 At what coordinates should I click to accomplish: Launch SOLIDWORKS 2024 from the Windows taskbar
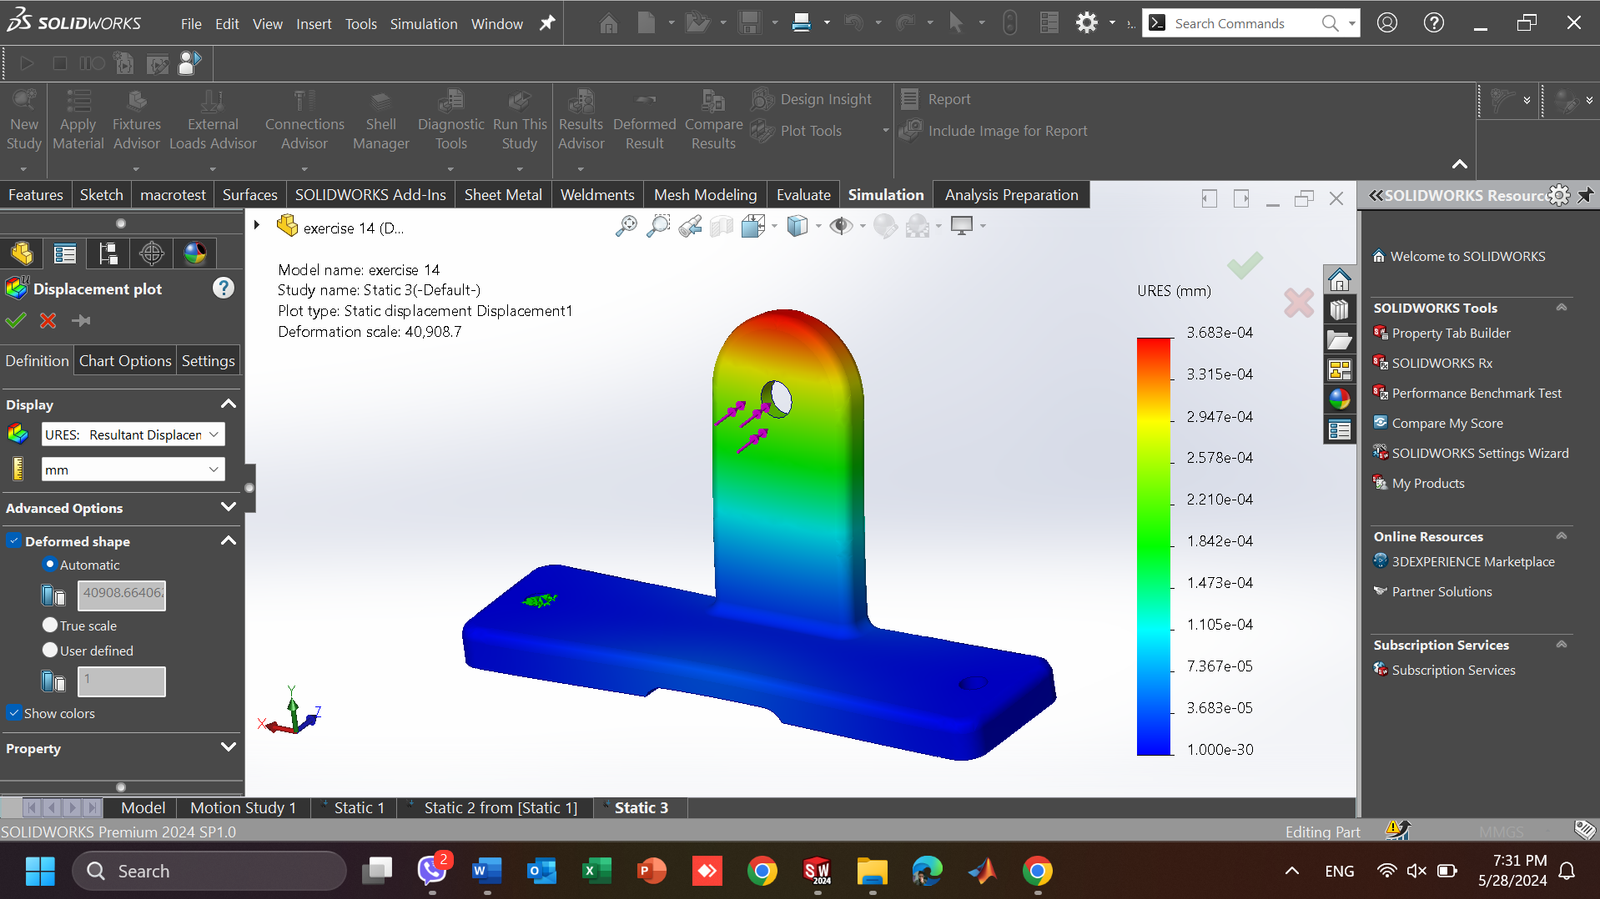pos(817,871)
